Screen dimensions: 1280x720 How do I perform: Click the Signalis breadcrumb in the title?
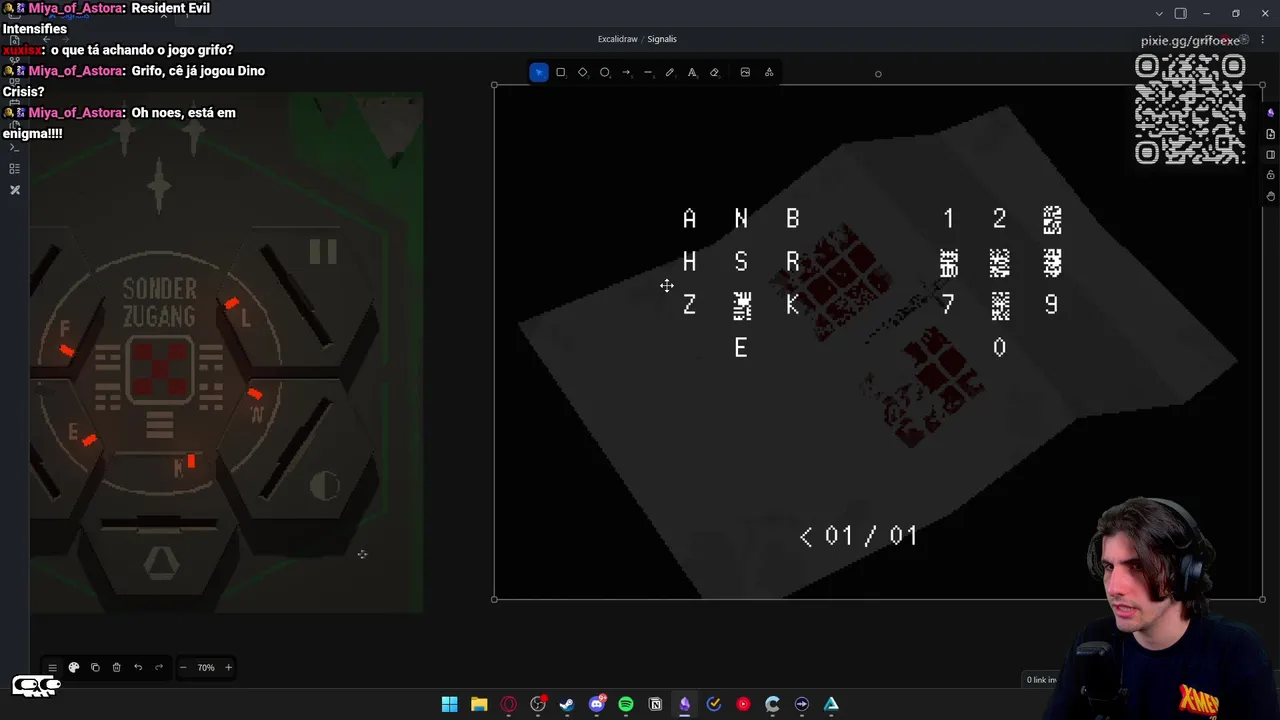(662, 39)
